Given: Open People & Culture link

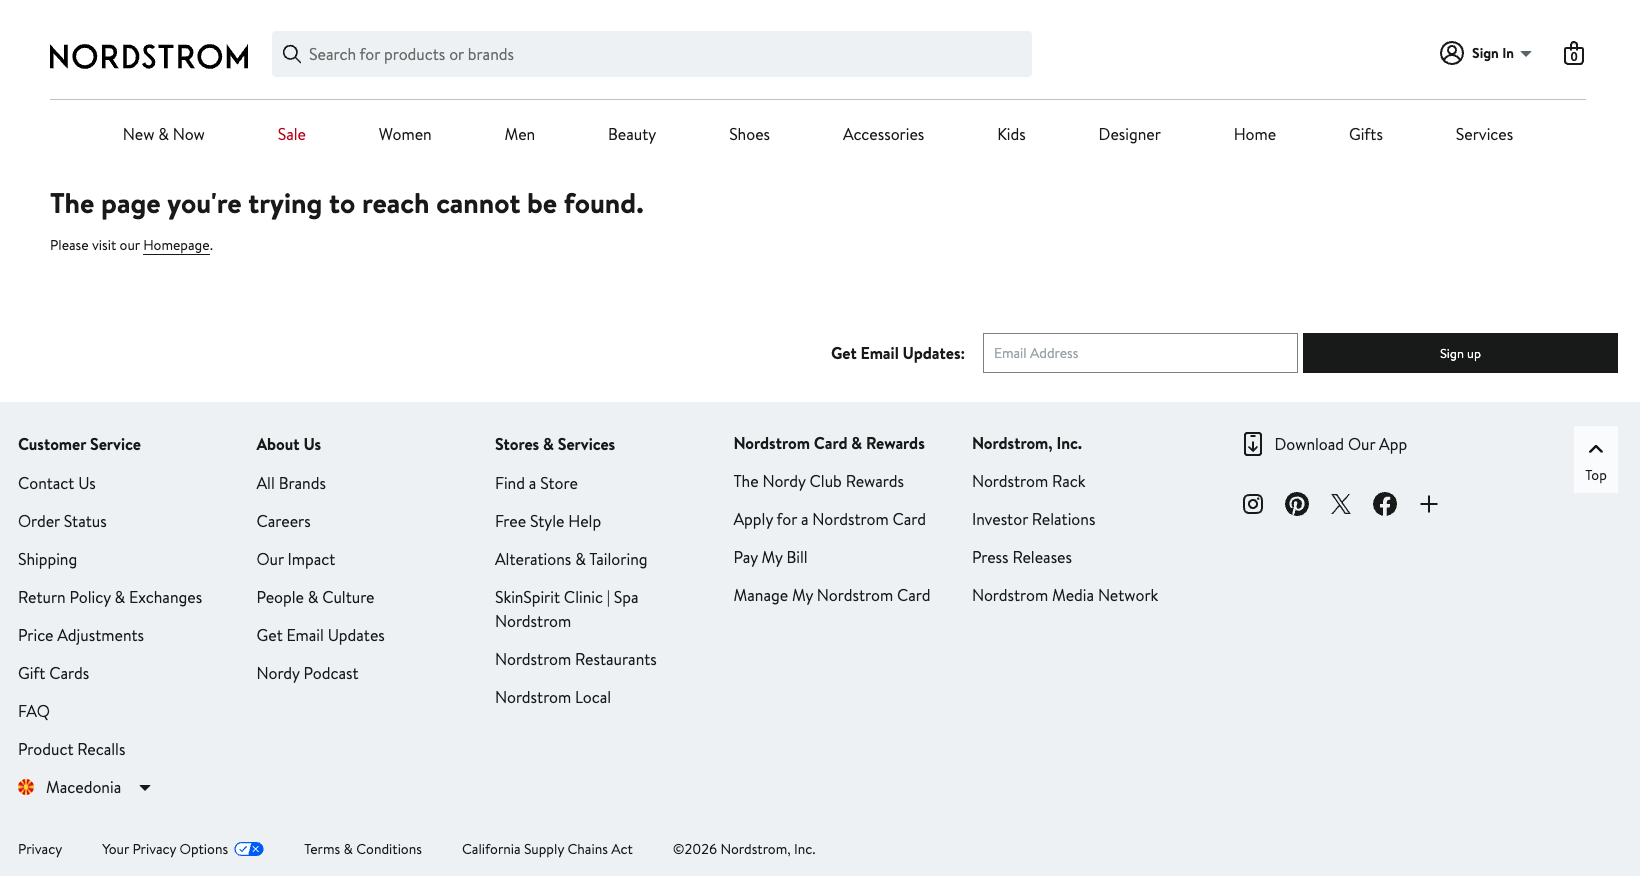Looking at the screenshot, I should [x=315, y=597].
